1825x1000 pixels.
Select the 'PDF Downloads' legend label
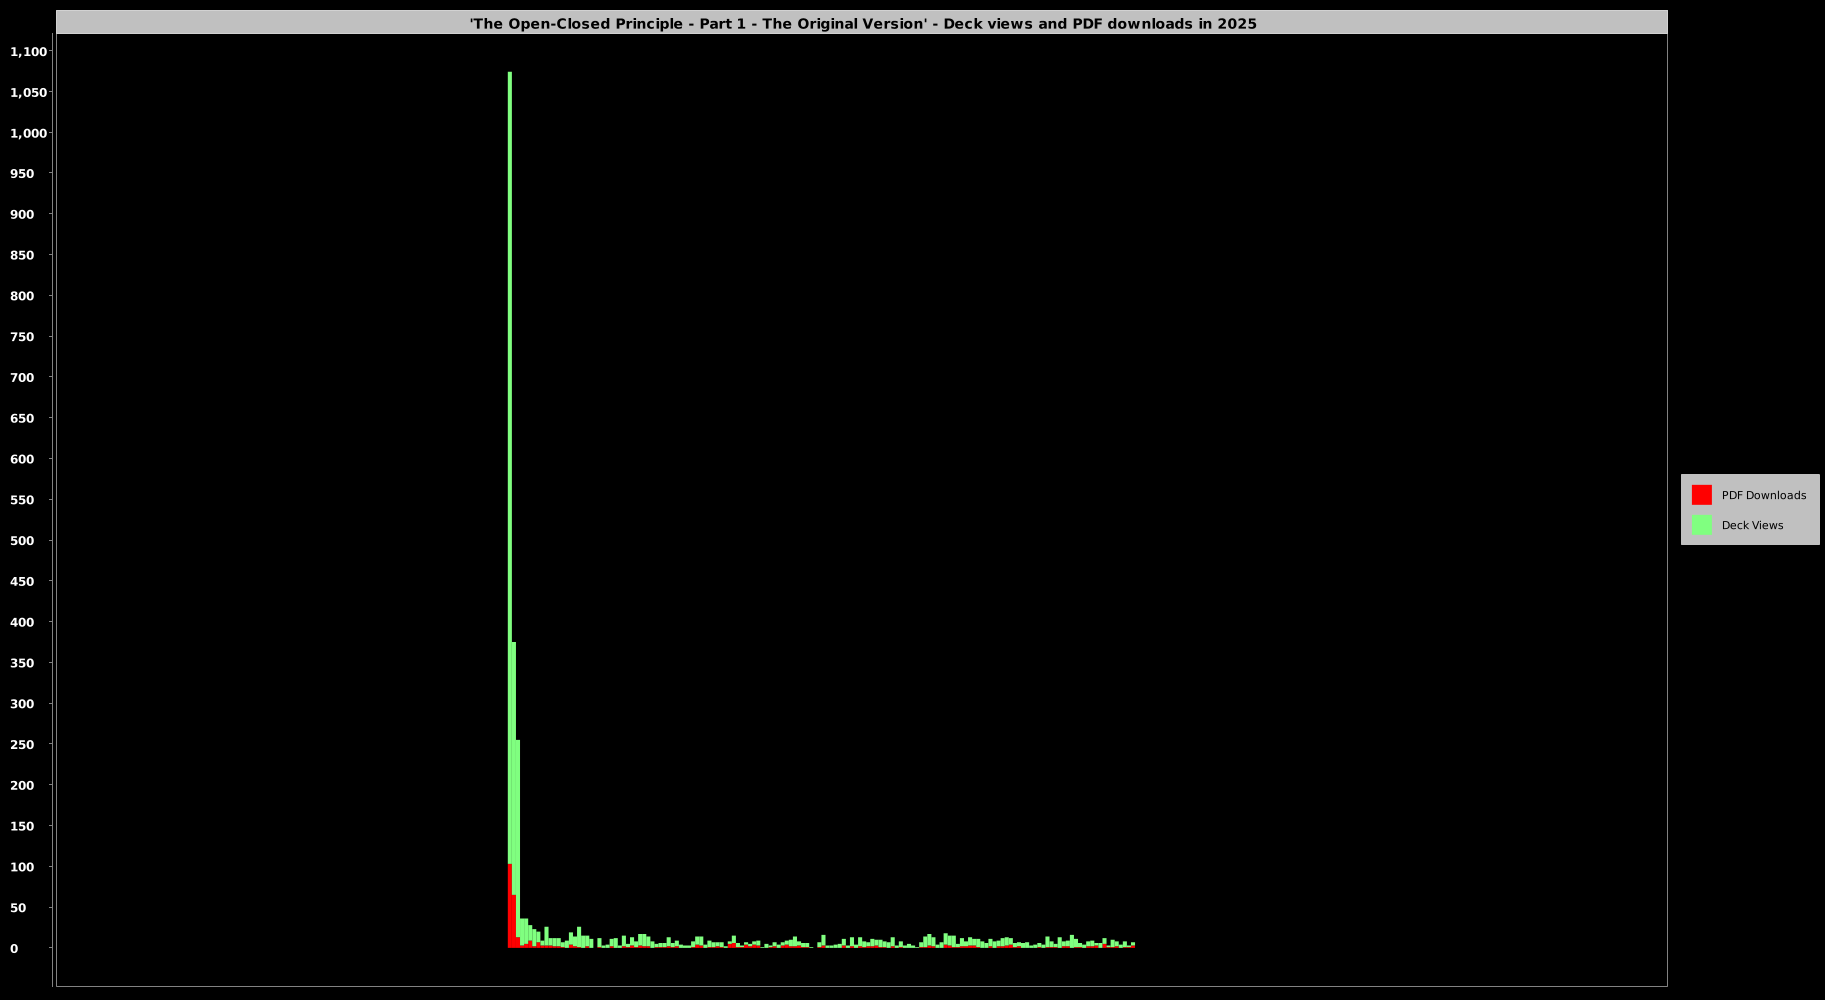point(1763,495)
